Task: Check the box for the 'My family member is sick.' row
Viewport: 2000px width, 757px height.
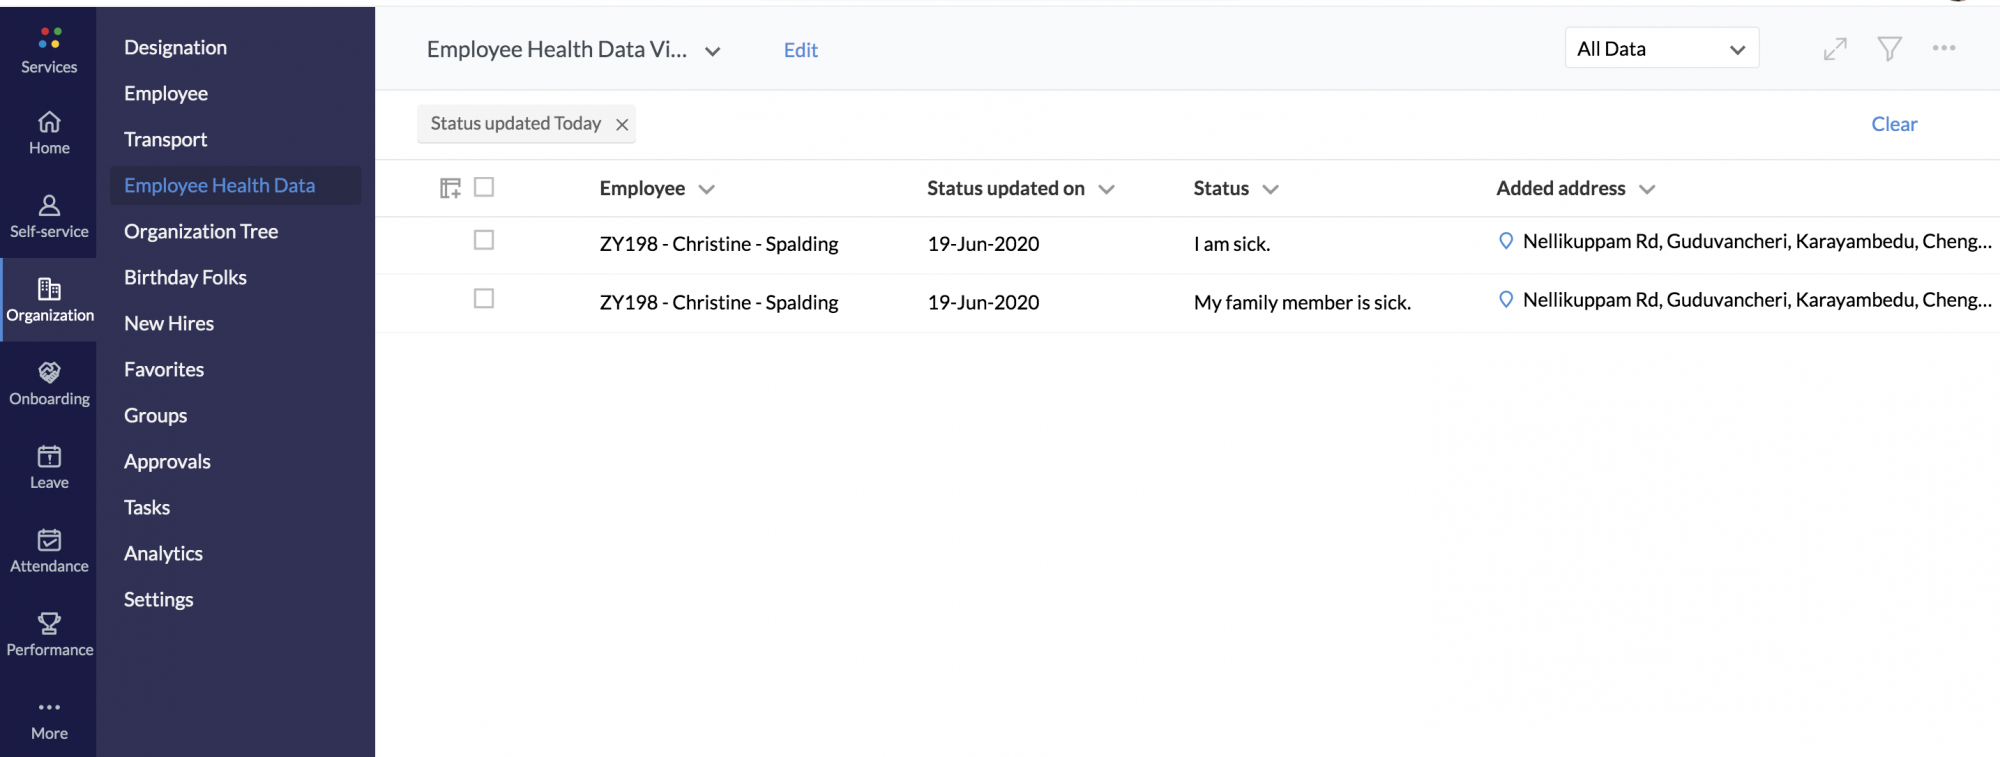Action: tap(484, 299)
